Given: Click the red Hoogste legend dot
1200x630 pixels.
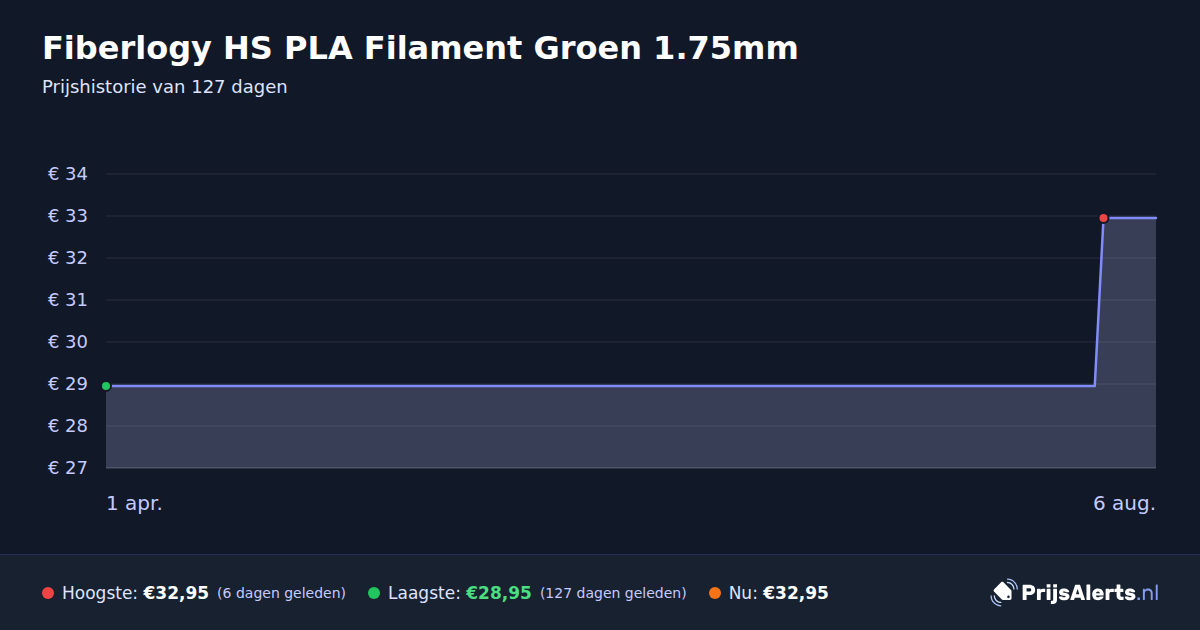Looking at the screenshot, I should 48,593.
